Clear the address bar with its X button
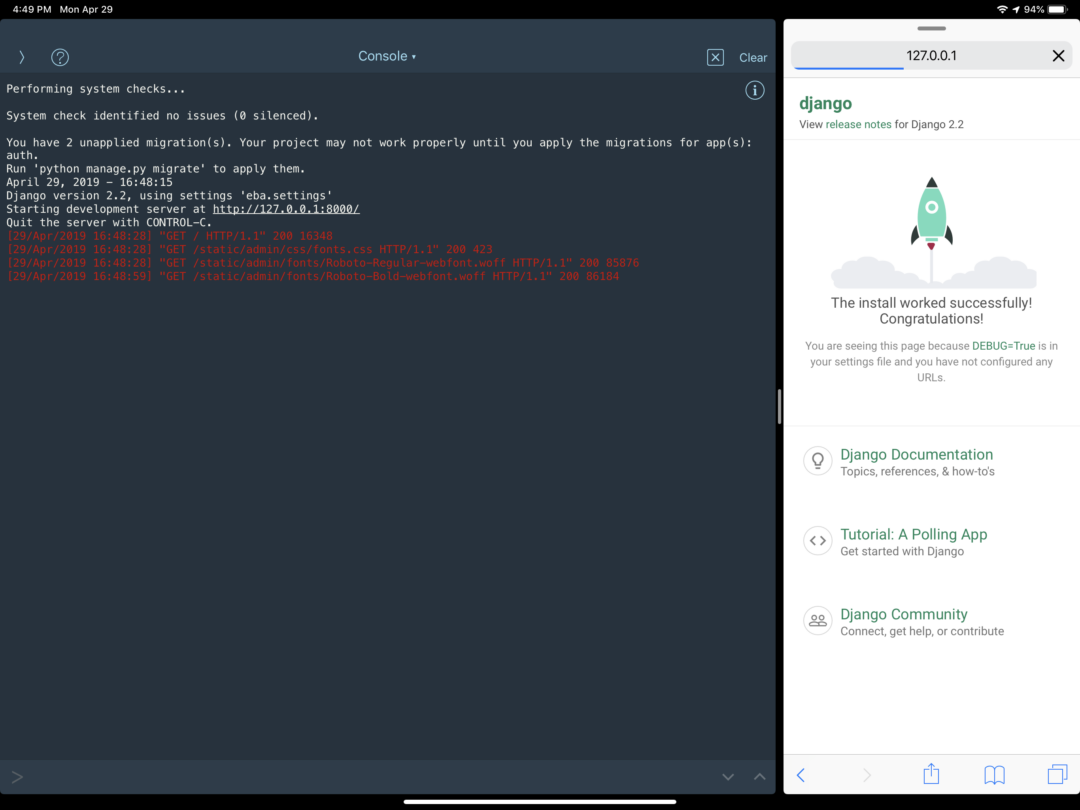1080x810 pixels. tap(1058, 55)
